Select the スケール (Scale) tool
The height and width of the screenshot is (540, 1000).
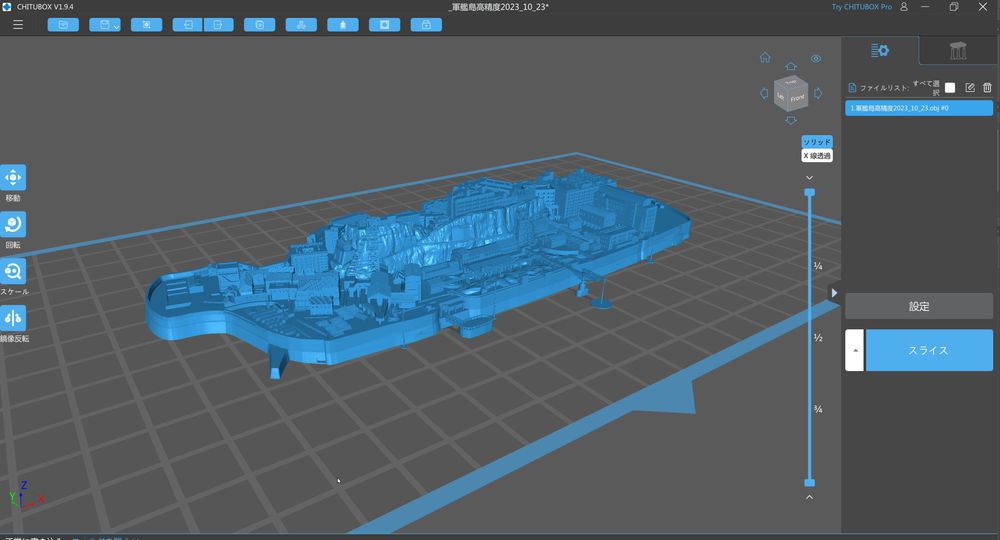[x=14, y=271]
